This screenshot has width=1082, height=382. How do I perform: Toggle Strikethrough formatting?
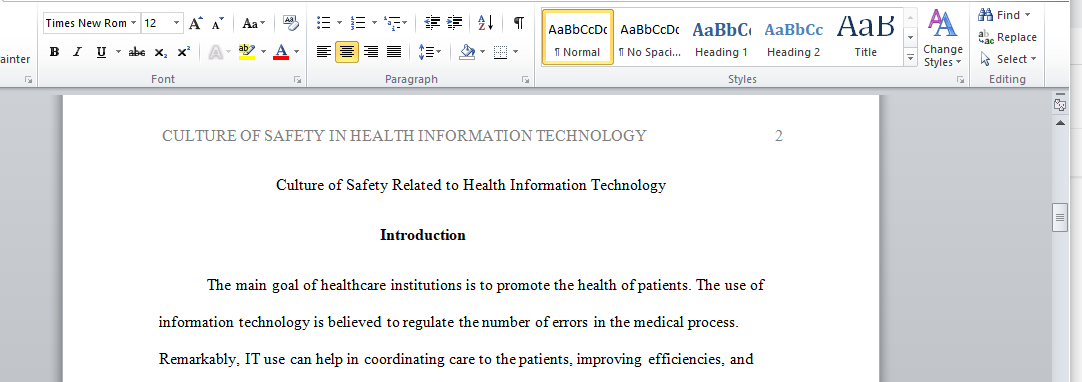coord(137,52)
